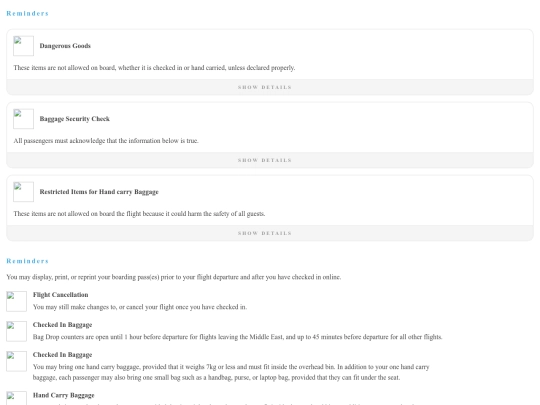Click the Flight Cancellation heading

(x=61, y=295)
